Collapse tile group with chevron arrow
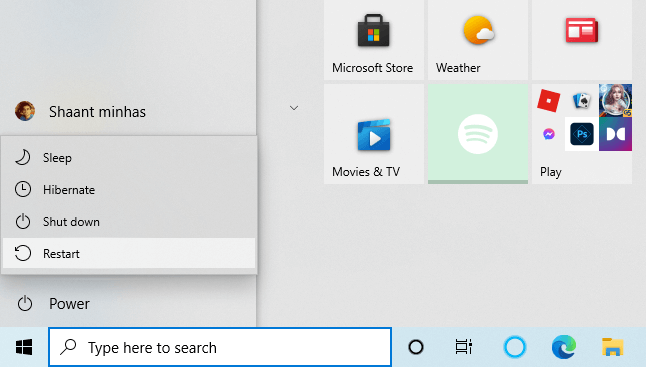The width and height of the screenshot is (646, 367). [x=294, y=108]
